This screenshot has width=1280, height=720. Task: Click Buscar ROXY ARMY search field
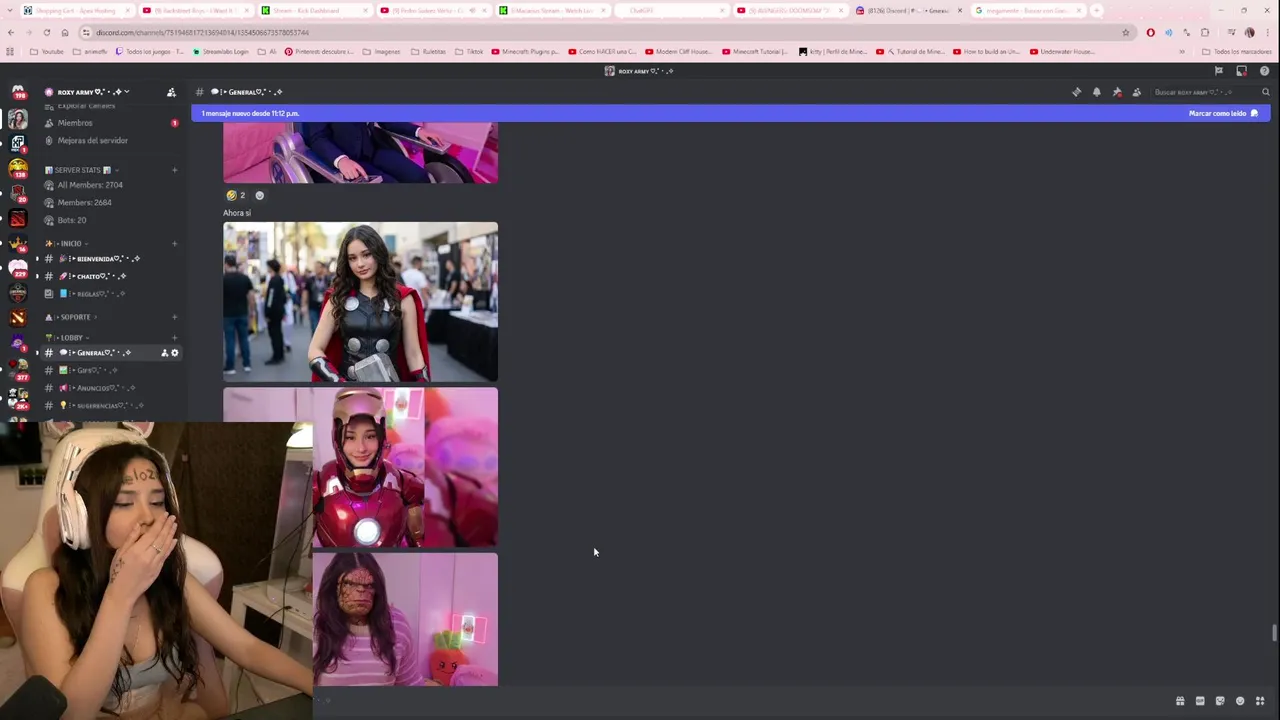pyautogui.click(x=1211, y=92)
